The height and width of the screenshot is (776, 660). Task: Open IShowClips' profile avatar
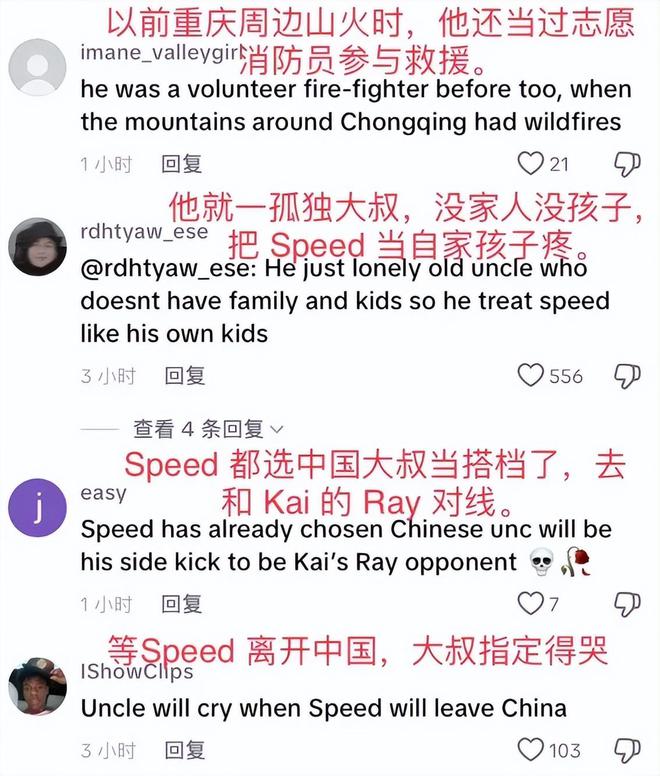(x=38, y=686)
